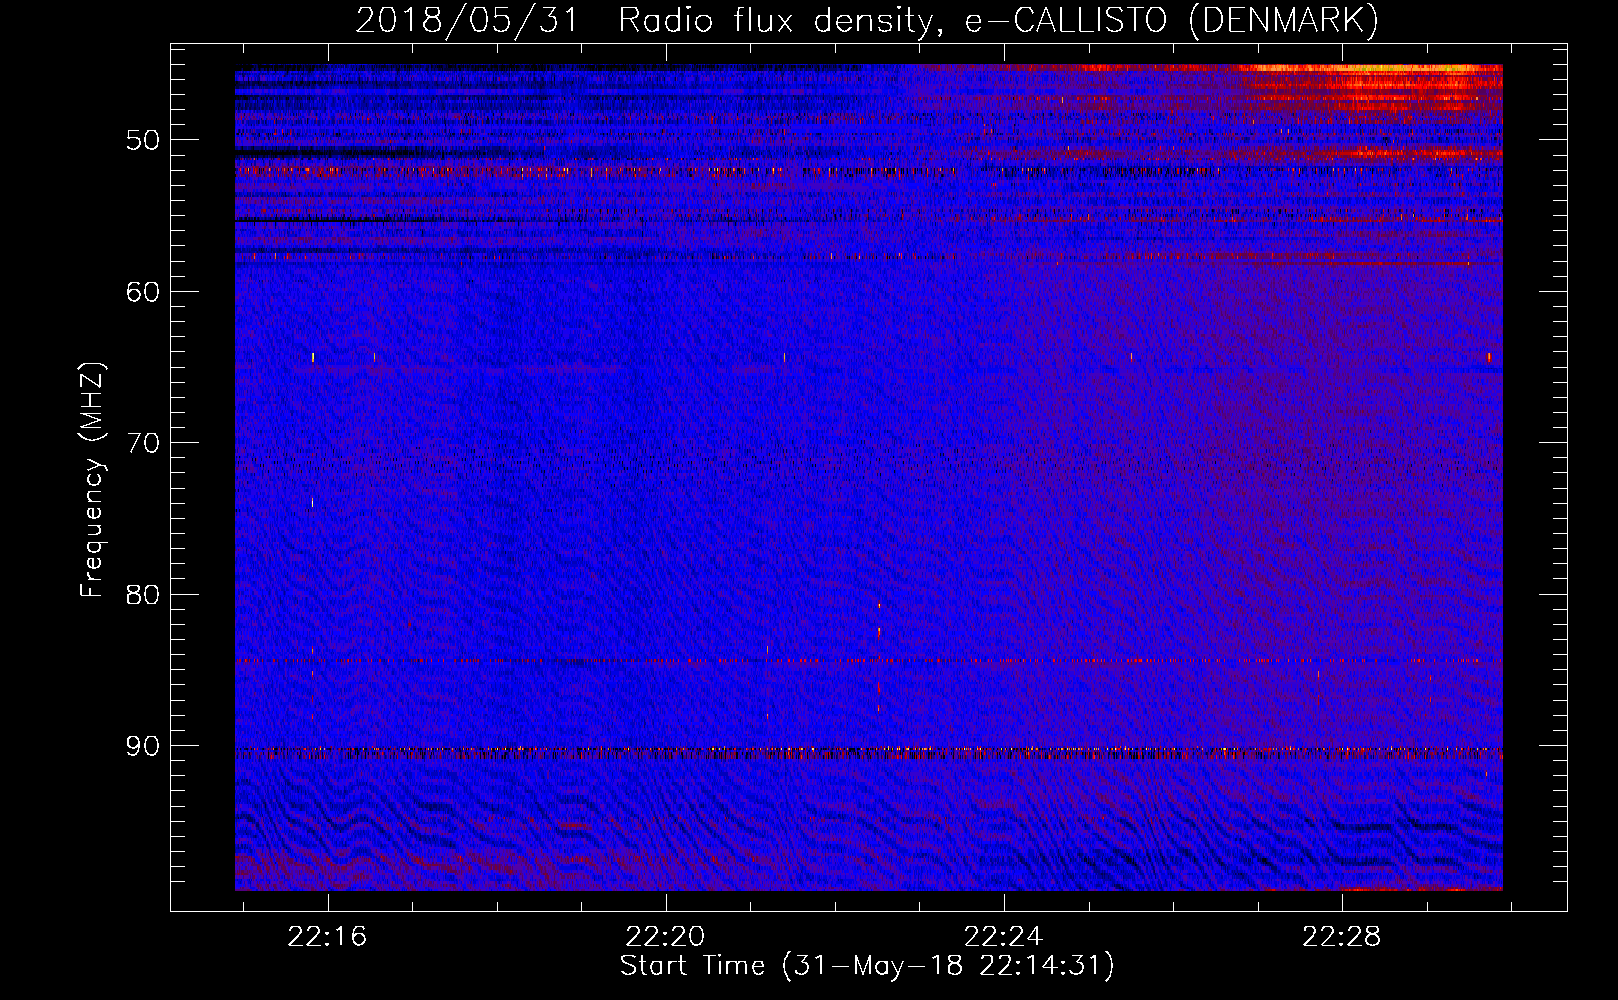Click the '80' frequency tick label
The image size is (1618, 1000).
pos(143,595)
